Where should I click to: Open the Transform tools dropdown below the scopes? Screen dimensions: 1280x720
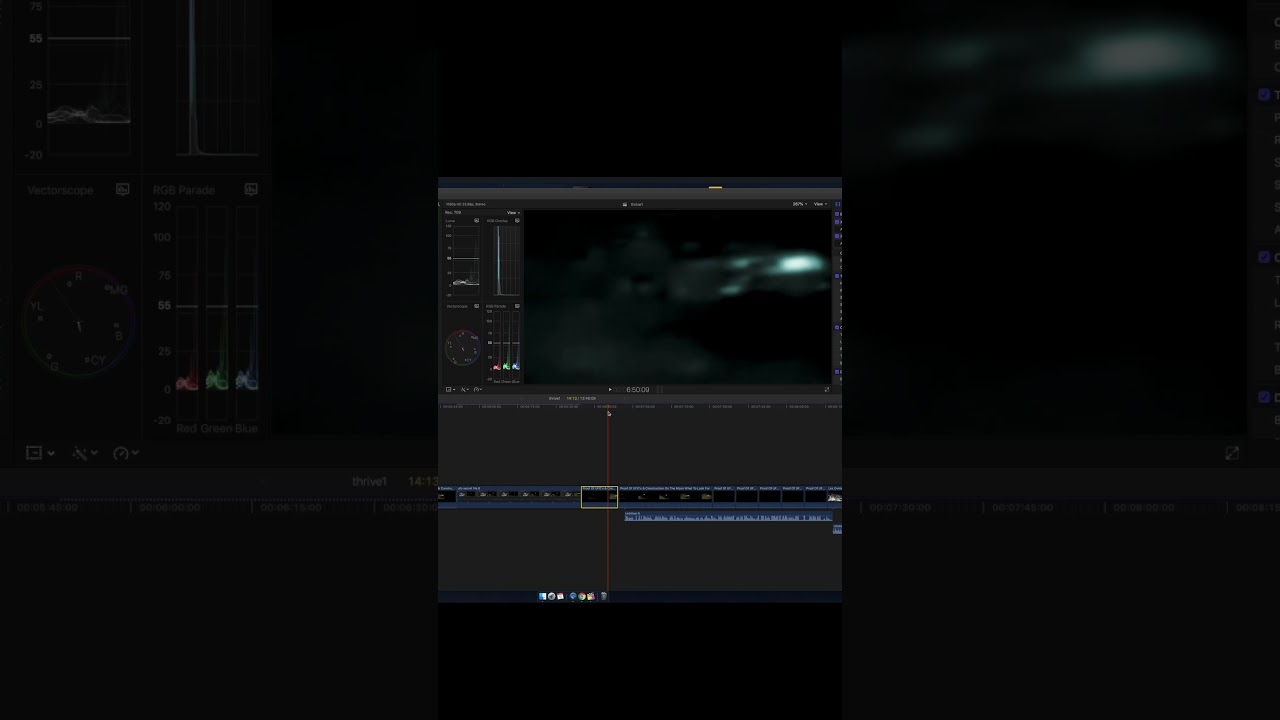tap(451, 389)
